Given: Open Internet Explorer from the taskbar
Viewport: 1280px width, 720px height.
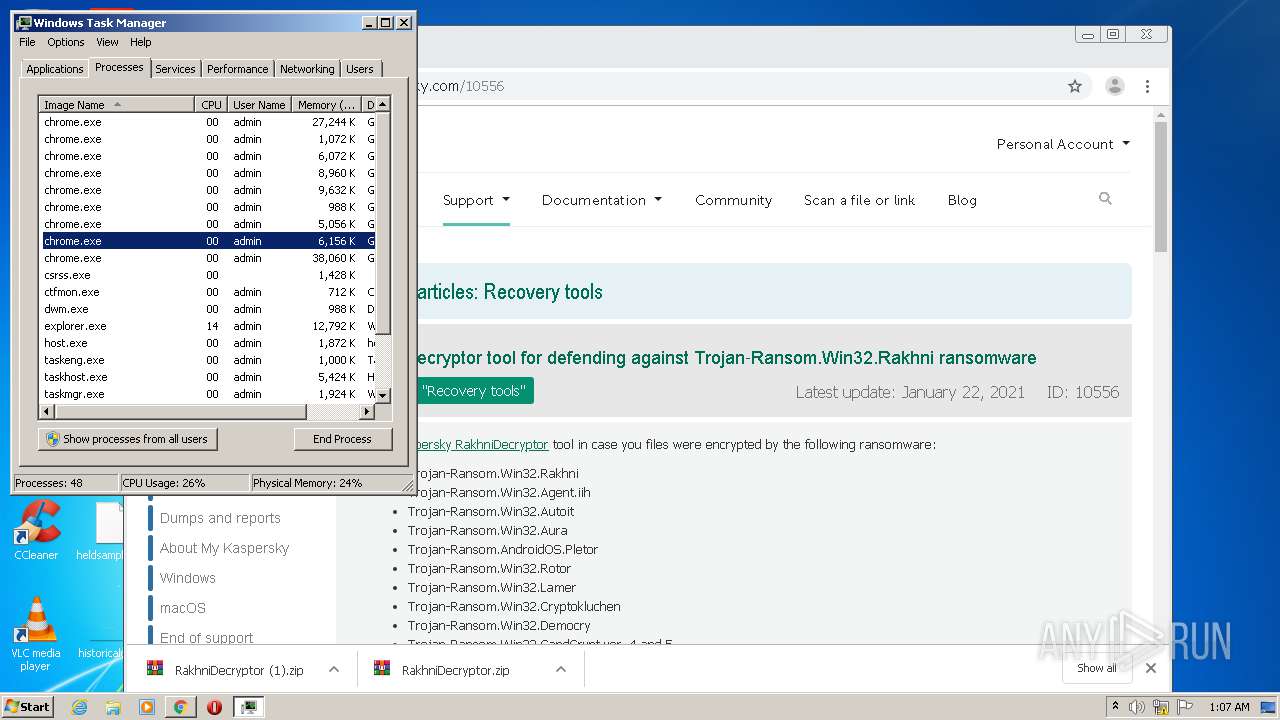Looking at the screenshot, I should click(x=79, y=707).
